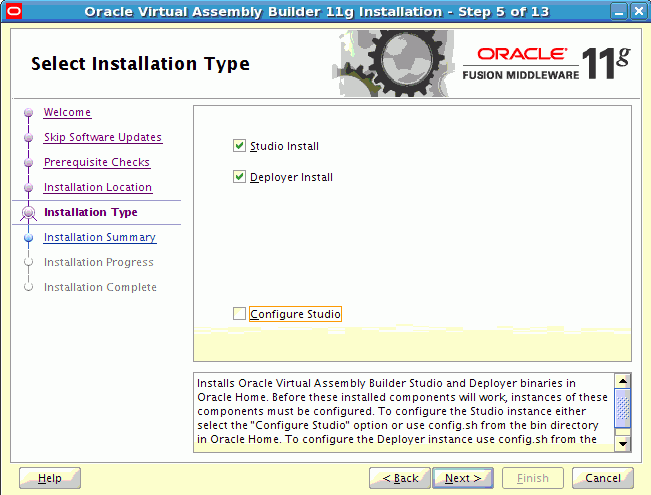651x495 pixels.
Task: Click the Installation Complete bullet icon
Action: pyautogui.click(x=29, y=287)
